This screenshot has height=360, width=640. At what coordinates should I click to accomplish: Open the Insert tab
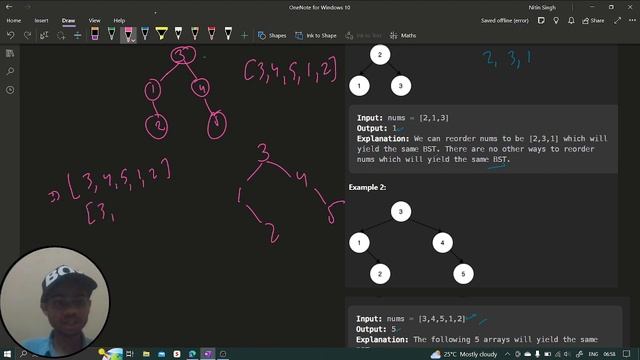41,20
